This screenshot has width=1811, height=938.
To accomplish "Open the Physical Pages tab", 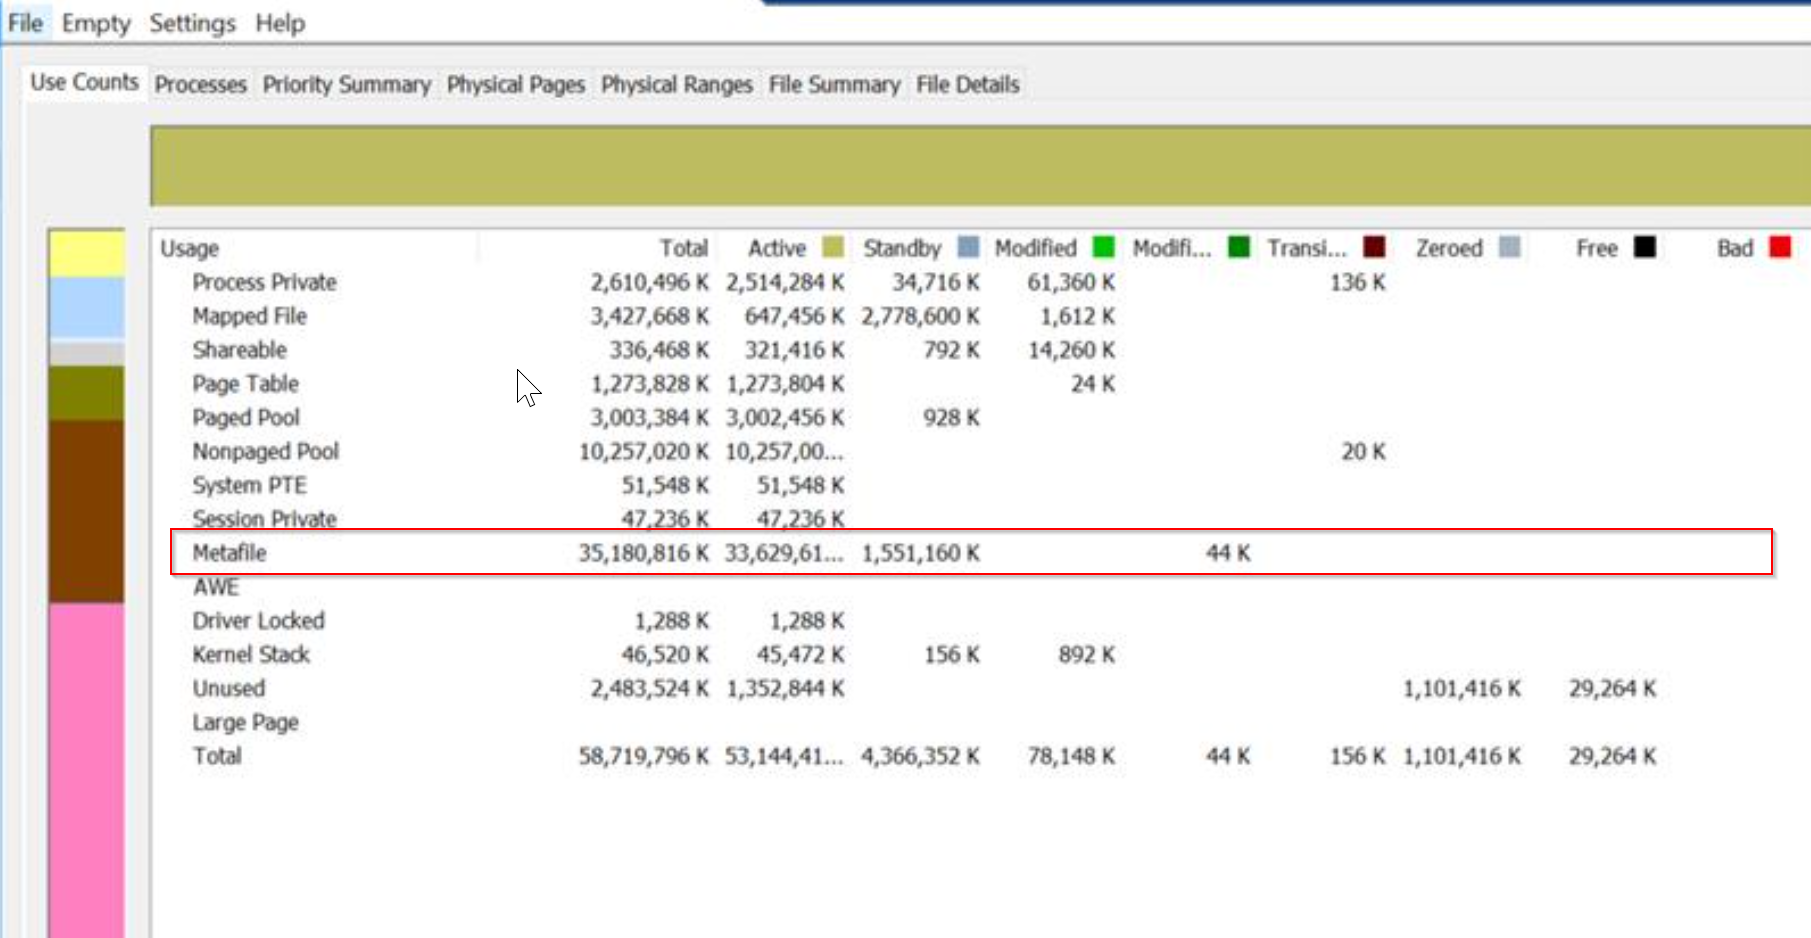I will click(515, 85).
